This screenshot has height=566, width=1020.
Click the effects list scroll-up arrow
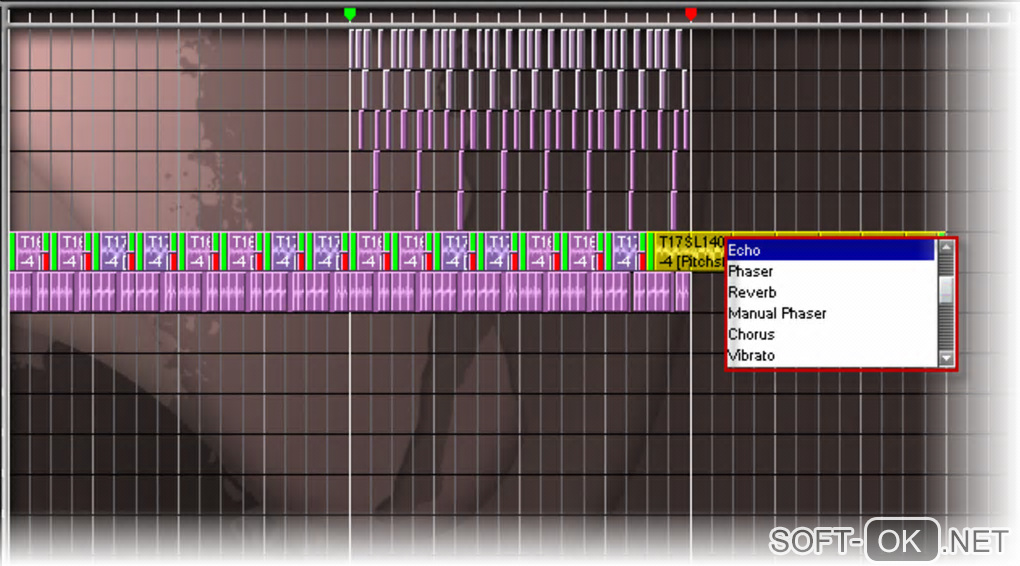tap(946, 247)
